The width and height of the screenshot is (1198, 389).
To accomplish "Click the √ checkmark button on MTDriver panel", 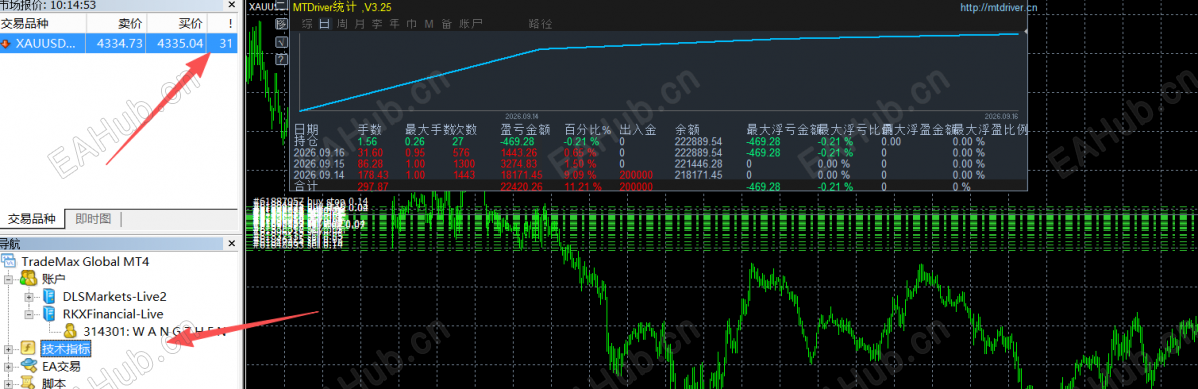I will click(281, 41).
